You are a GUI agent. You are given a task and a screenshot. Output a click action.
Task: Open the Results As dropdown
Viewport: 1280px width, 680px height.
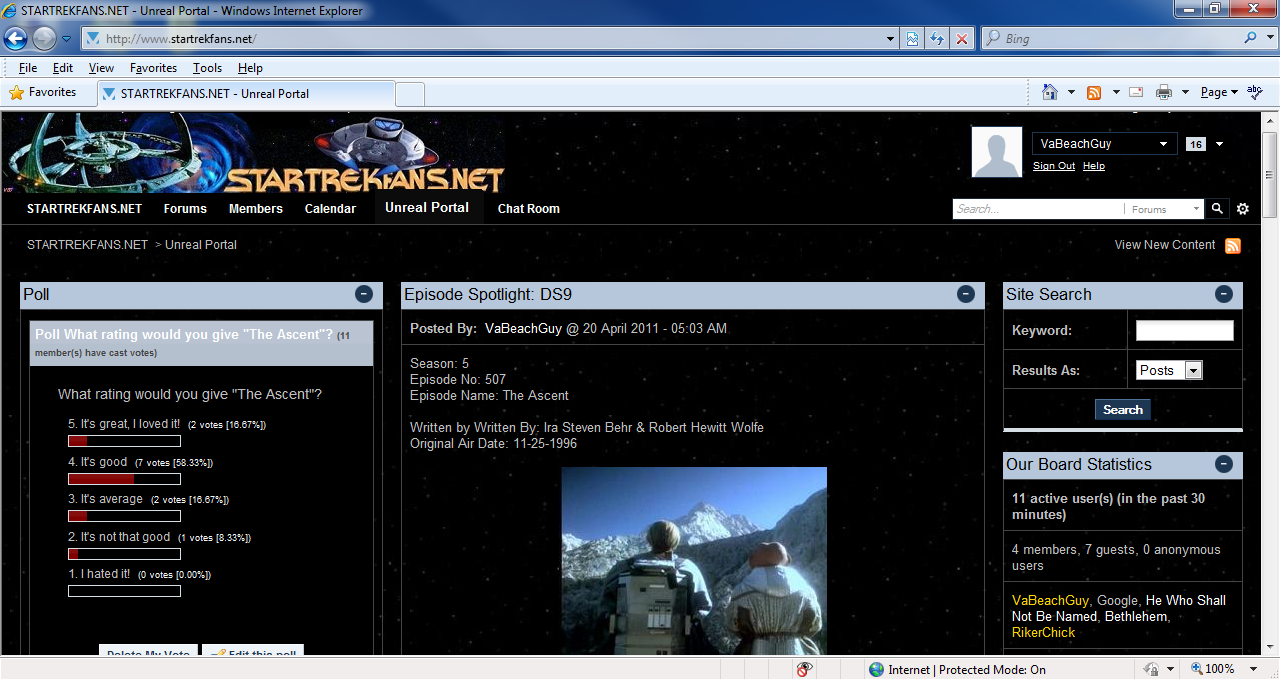coord(1192,370)
